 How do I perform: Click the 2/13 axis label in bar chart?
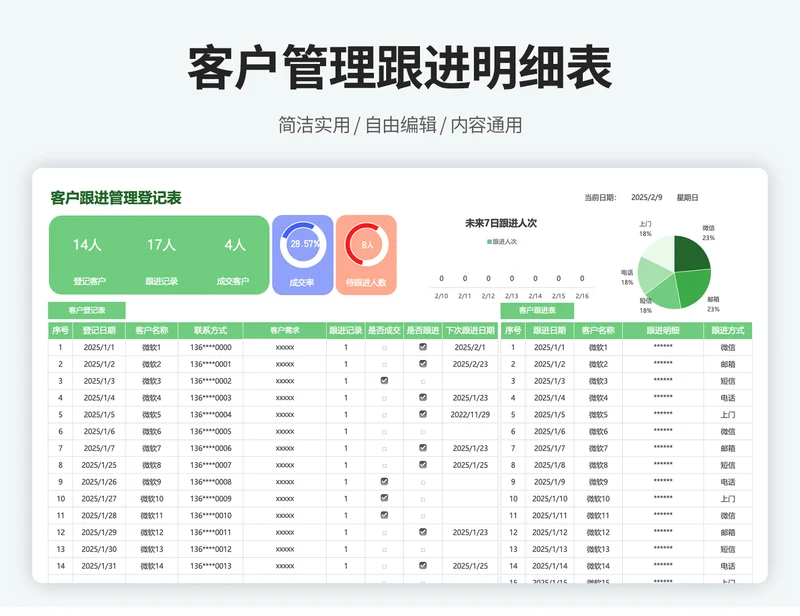[x=512, y=296]
